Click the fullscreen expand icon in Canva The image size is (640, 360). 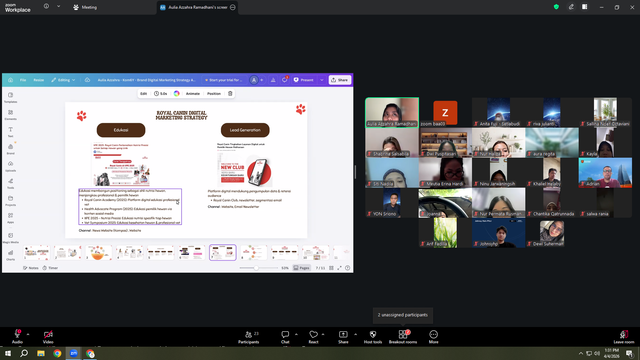point(339,268)
